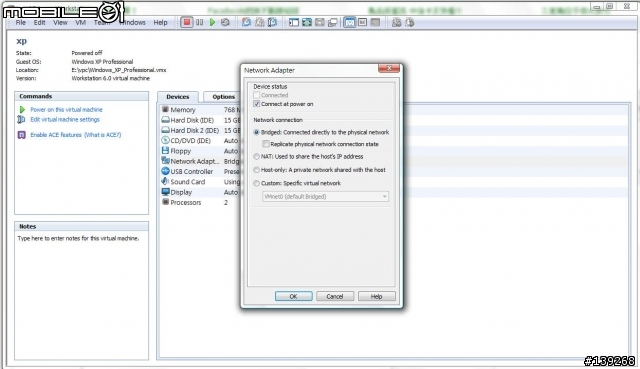Select the Custom virtual network radio button

pyautogui.click(x=256, y=183)
